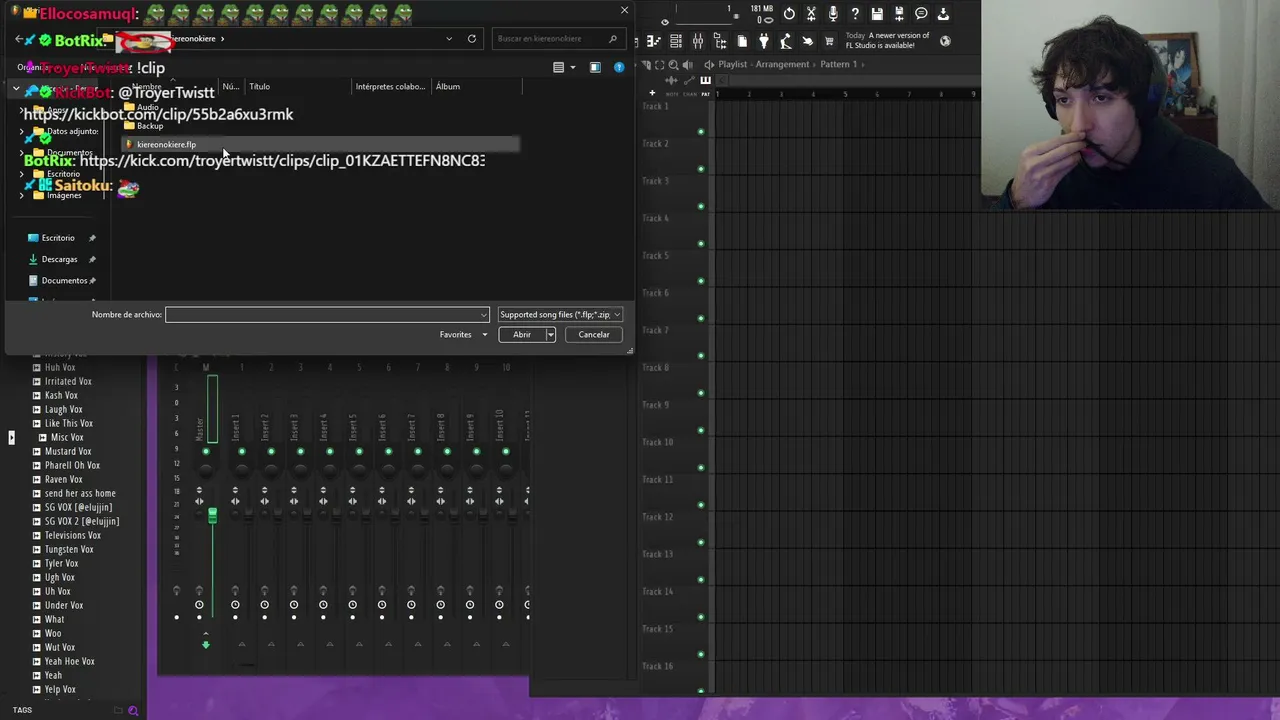Open the piano roll view icon
Viewport: 1280px width, 720px height.
(x=654, y=41)
